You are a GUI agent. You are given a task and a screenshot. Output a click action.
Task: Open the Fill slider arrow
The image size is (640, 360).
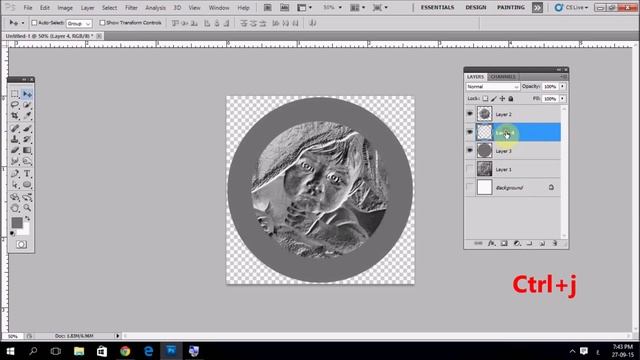[x=562, y=98]
